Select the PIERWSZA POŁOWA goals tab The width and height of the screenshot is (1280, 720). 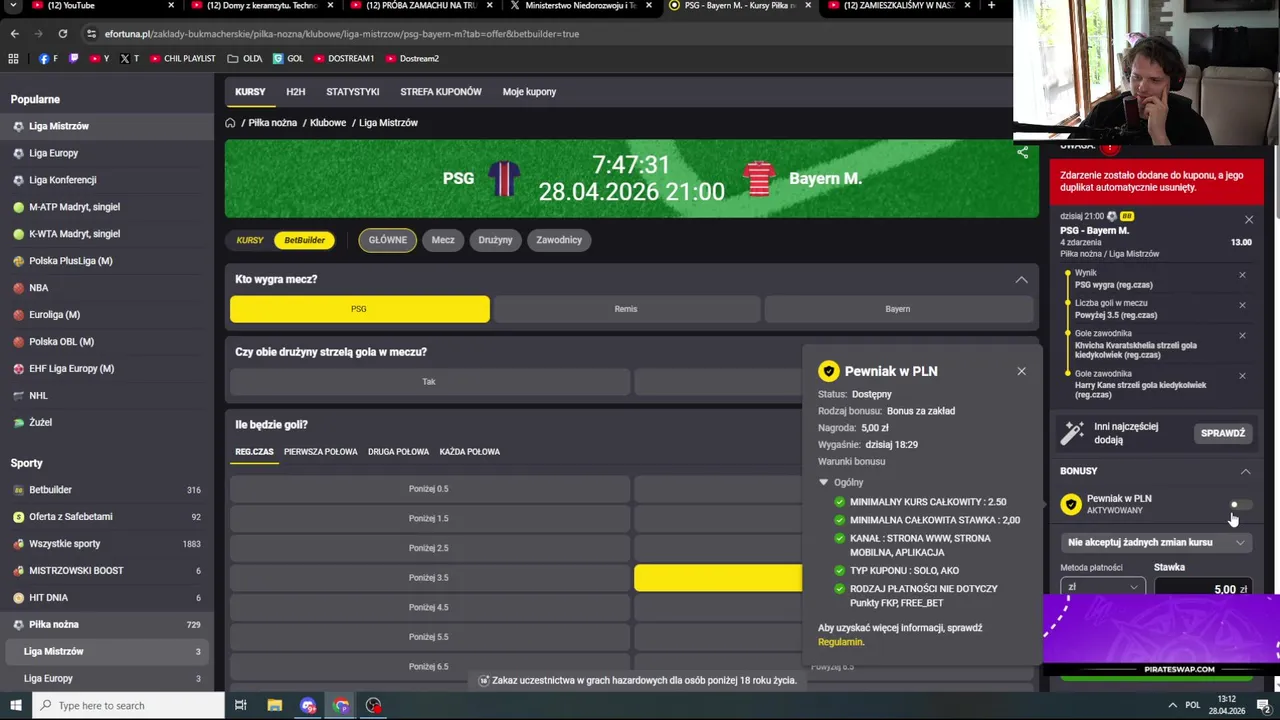tap(320, 452)
